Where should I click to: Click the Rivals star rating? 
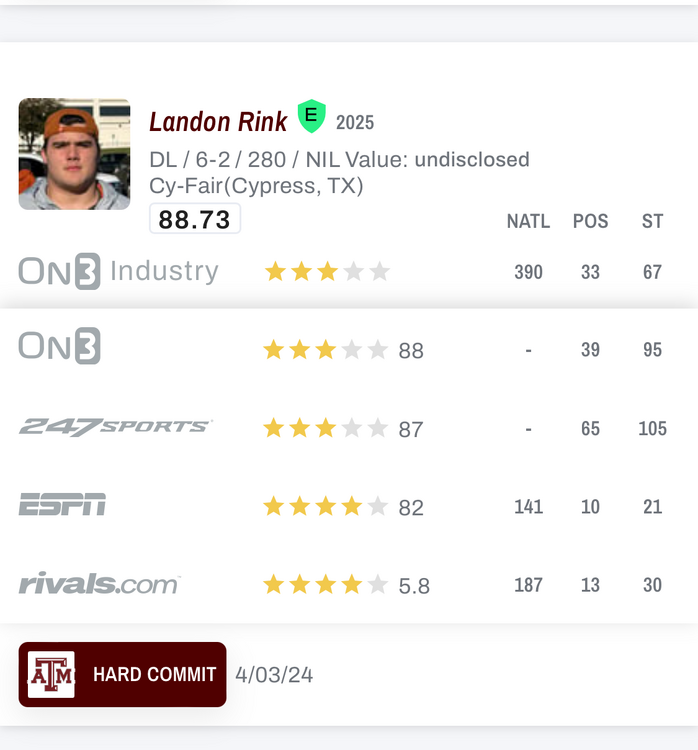326,585
